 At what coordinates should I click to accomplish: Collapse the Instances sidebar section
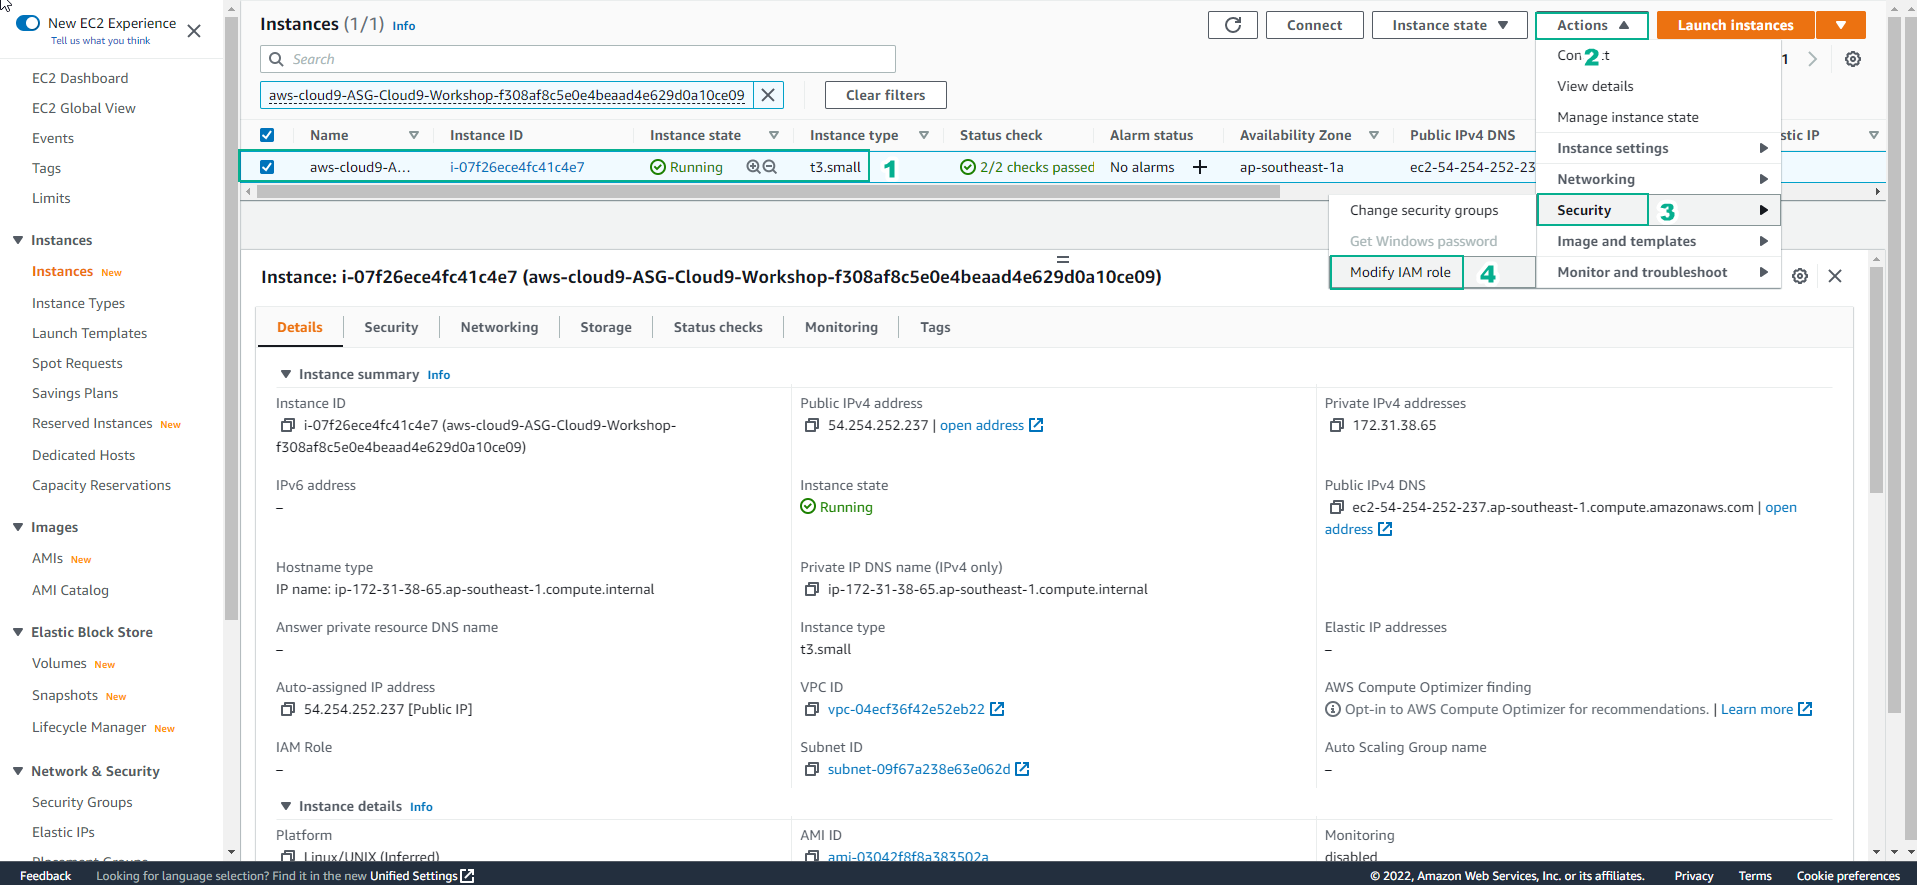[18, 240]
